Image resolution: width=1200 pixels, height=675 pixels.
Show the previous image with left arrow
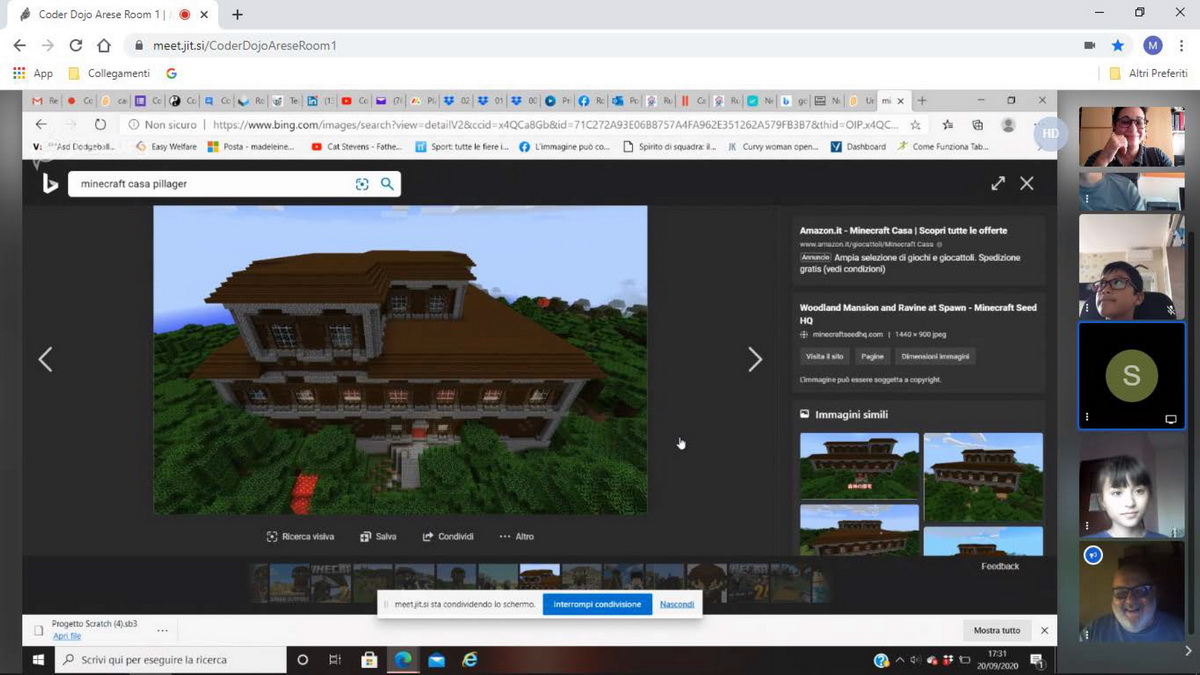45,360
